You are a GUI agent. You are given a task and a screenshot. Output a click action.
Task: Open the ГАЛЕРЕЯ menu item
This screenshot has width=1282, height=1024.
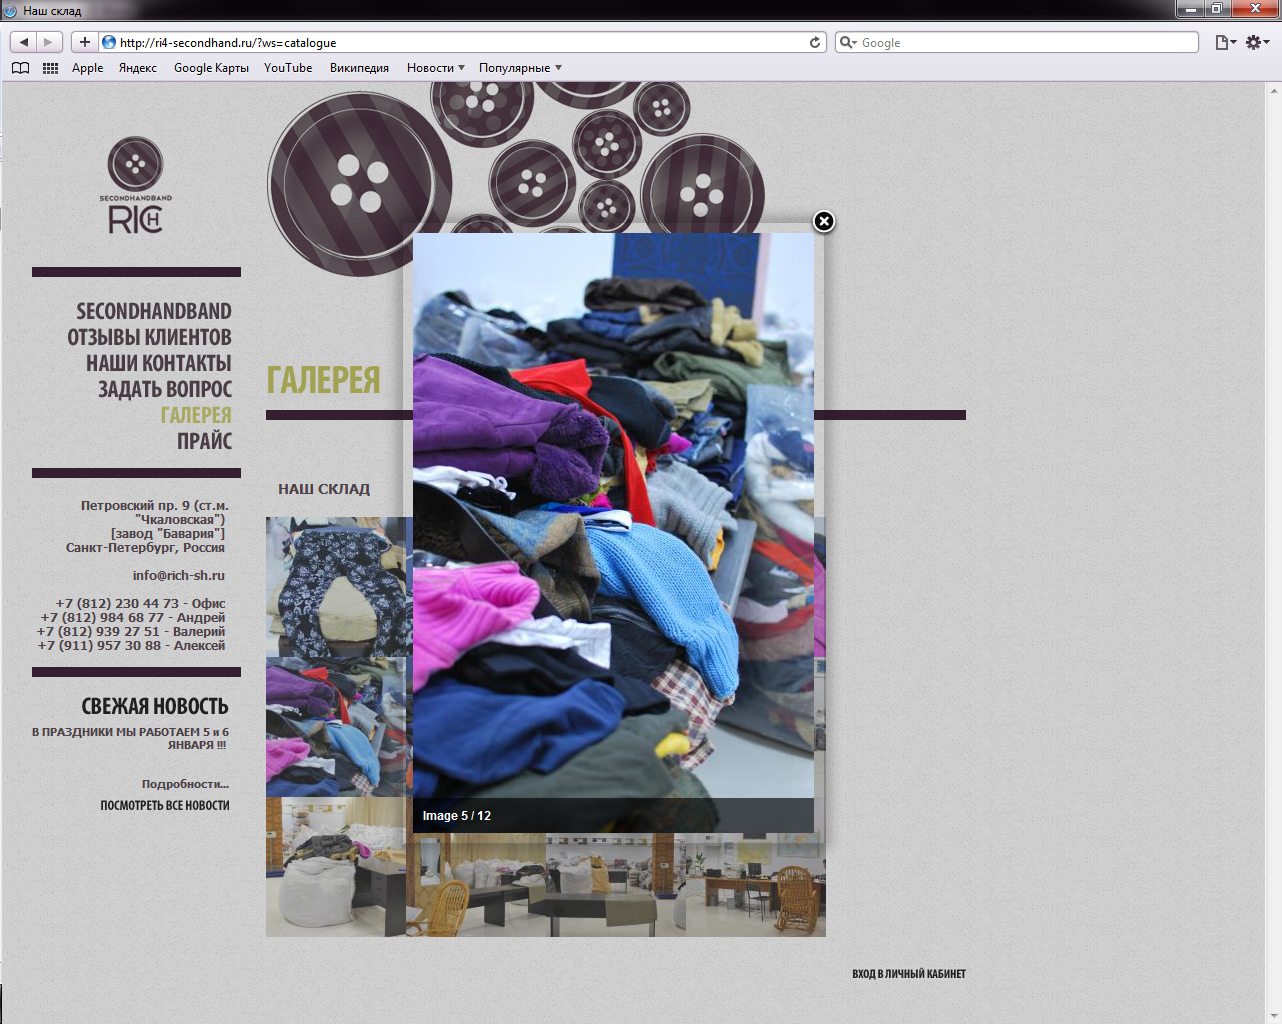[196, 415]
